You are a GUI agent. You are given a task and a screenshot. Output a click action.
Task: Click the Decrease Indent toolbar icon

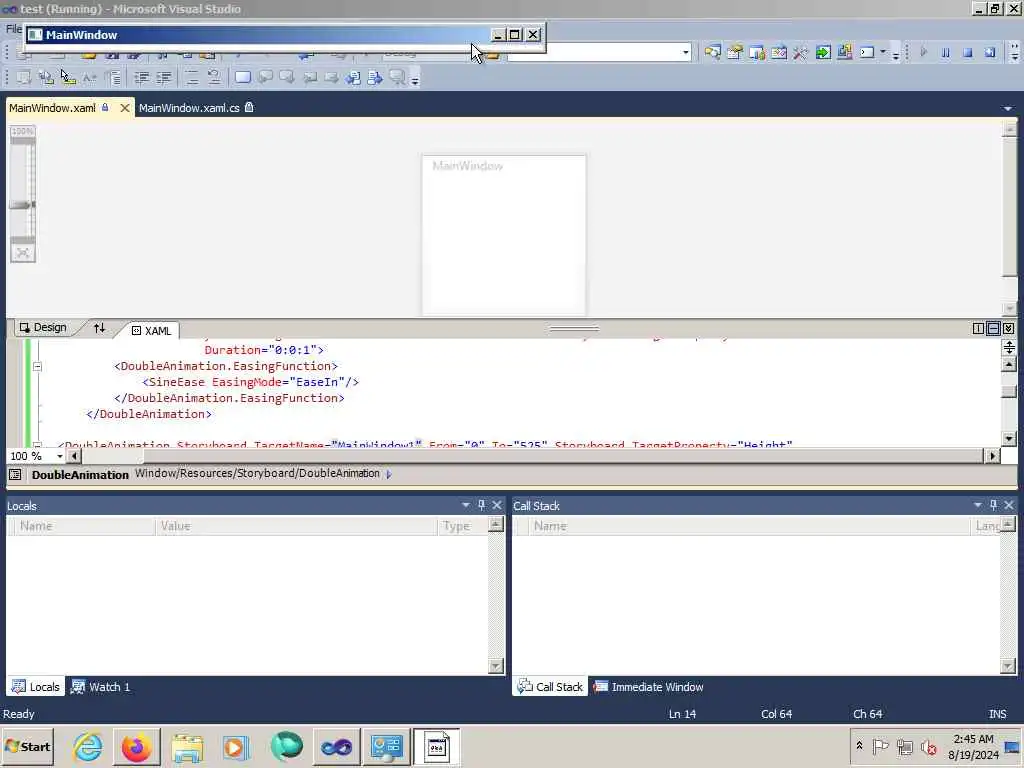pyautogui.click(x=142, y=78)
